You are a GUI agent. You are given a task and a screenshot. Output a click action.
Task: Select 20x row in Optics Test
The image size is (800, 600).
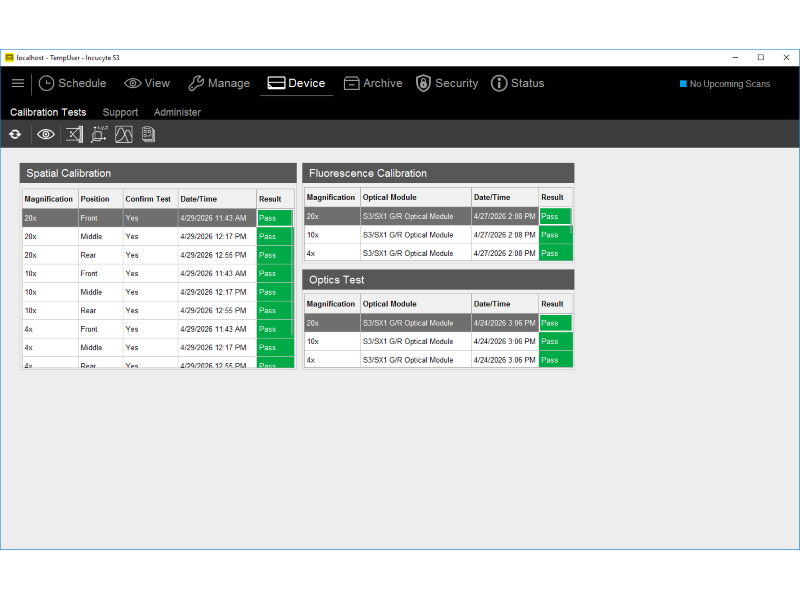tap(438, 323)
